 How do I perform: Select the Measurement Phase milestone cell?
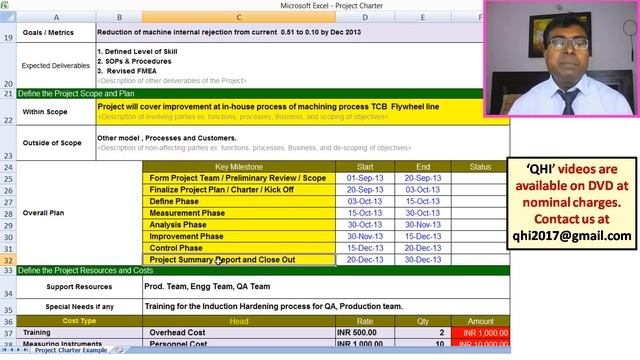239,213
